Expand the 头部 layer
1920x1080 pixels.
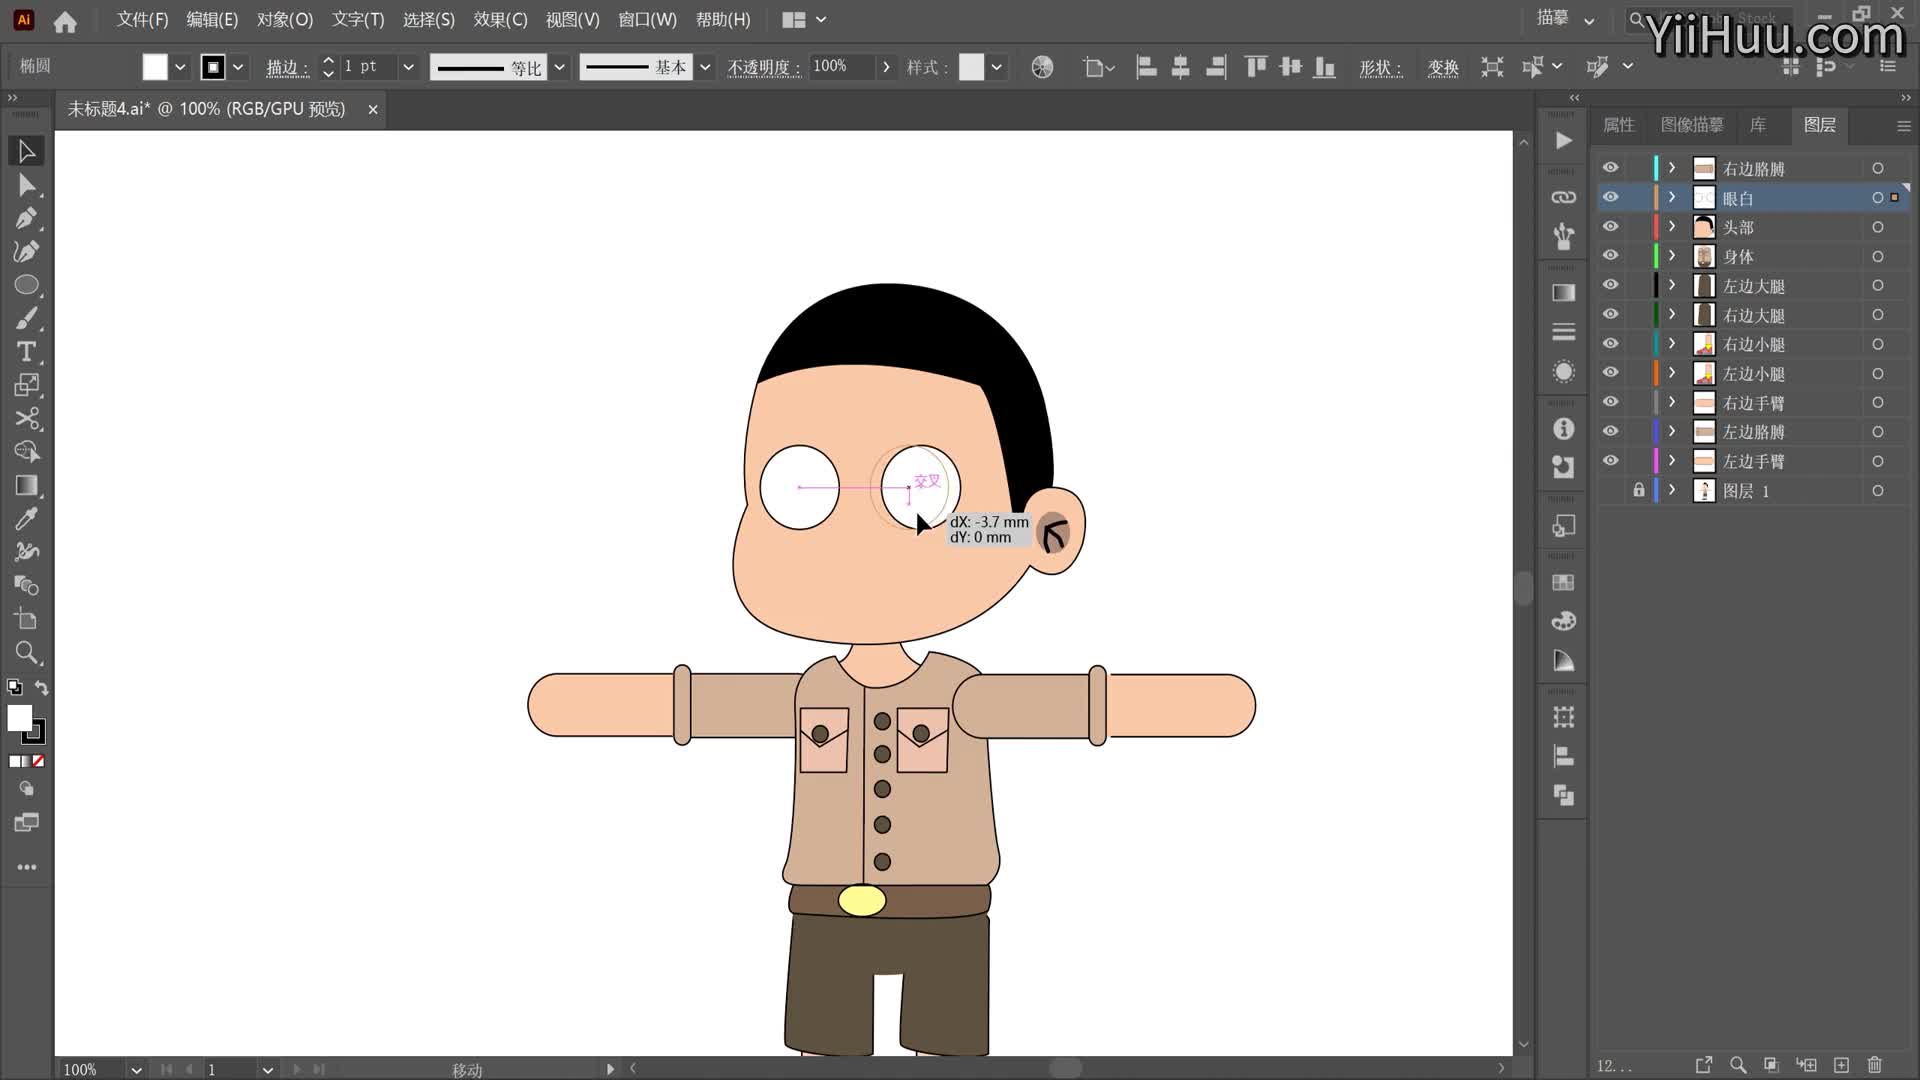[x=1671, y=226]
